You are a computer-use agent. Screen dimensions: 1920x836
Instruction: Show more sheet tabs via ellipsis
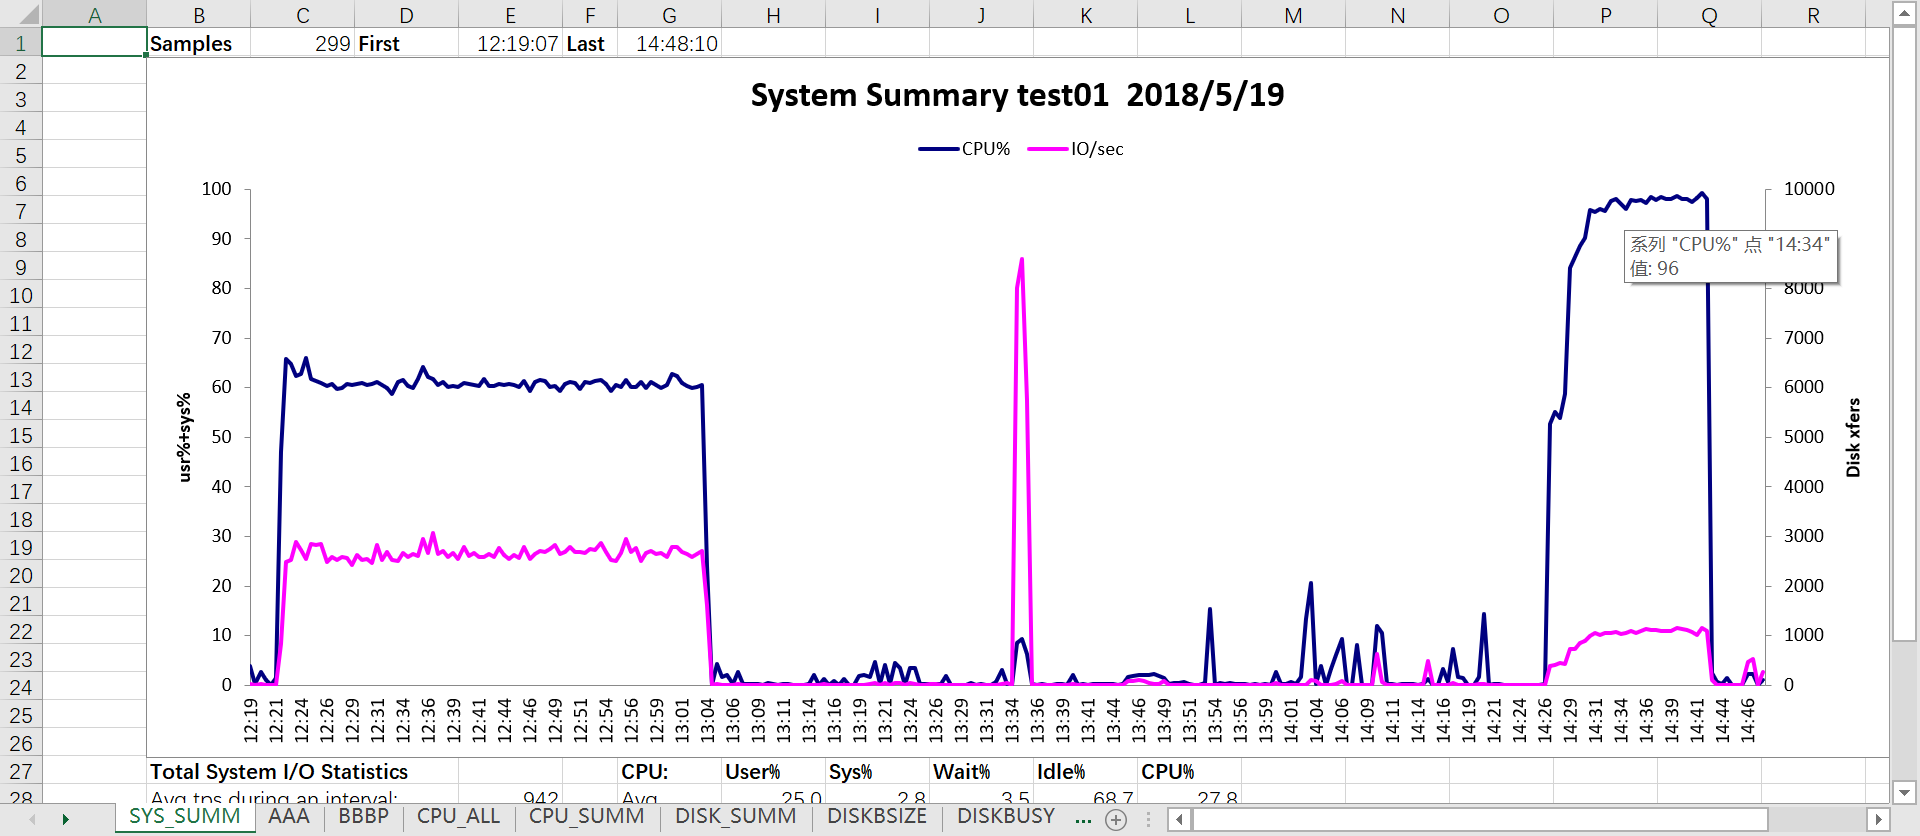pyautogui.click(x=1083, y=819)
